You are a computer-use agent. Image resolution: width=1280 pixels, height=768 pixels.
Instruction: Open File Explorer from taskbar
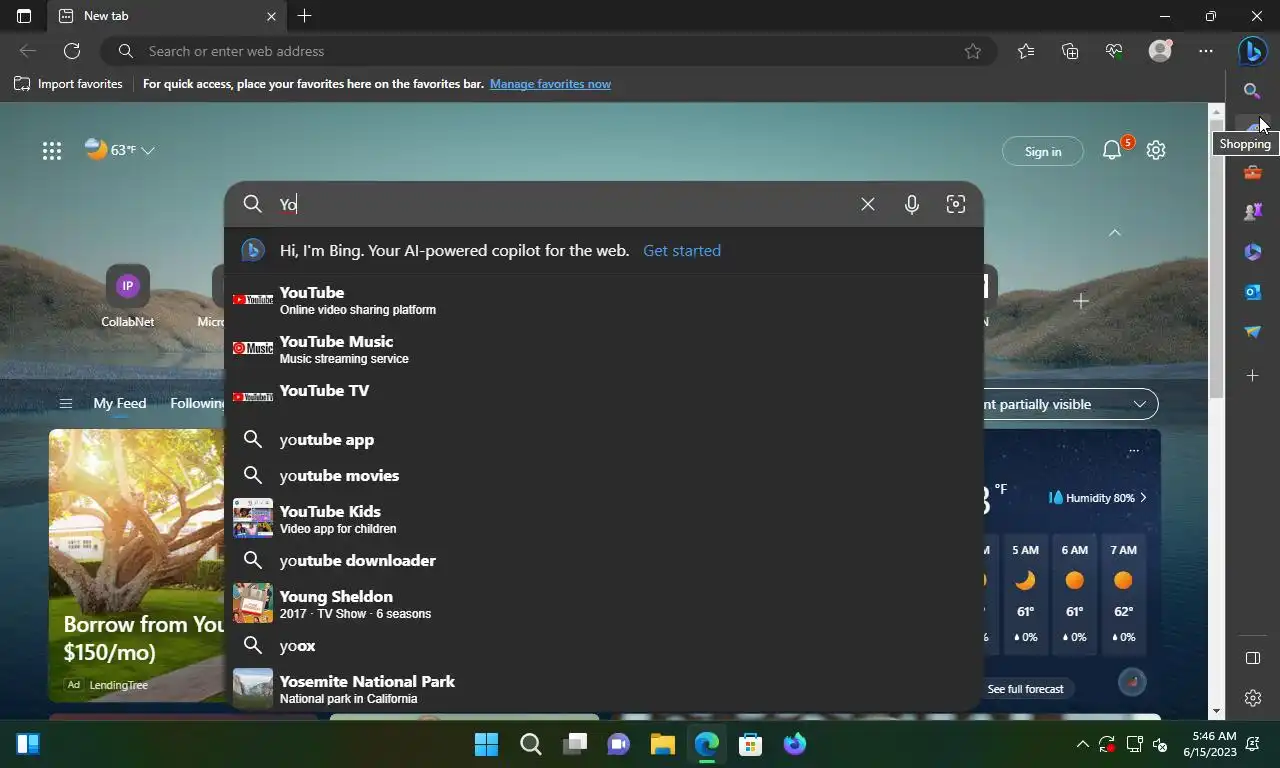click(662, 744)
